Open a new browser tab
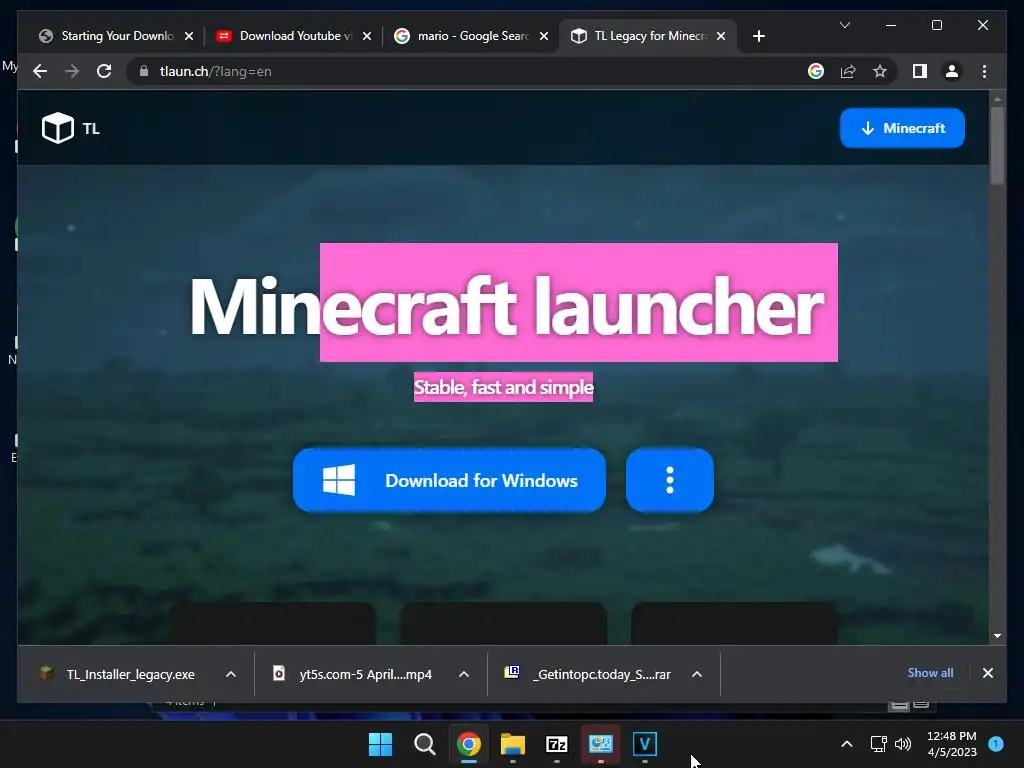This screenshot has height=768, width=1024. 758,36
